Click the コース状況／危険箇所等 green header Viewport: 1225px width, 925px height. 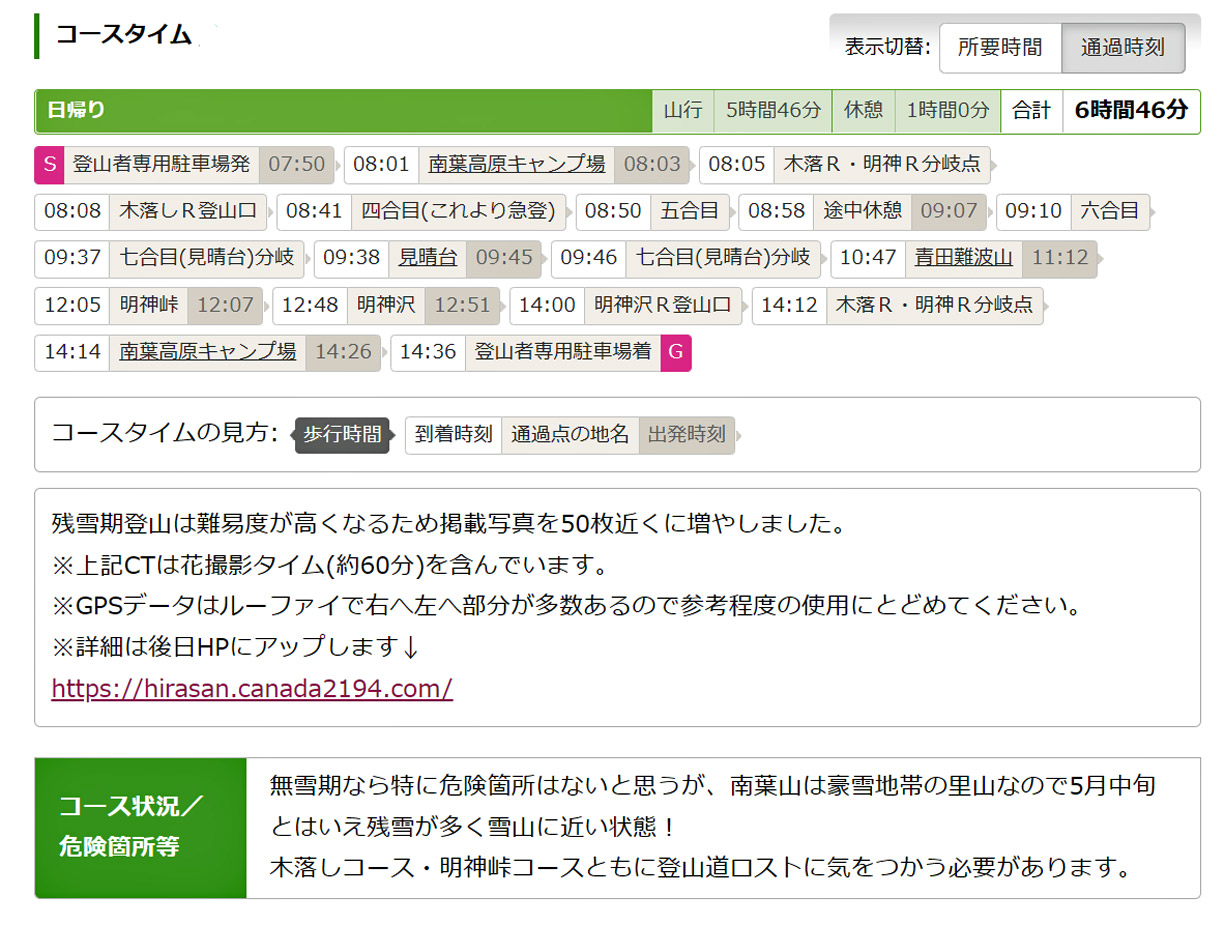point(140,827)
